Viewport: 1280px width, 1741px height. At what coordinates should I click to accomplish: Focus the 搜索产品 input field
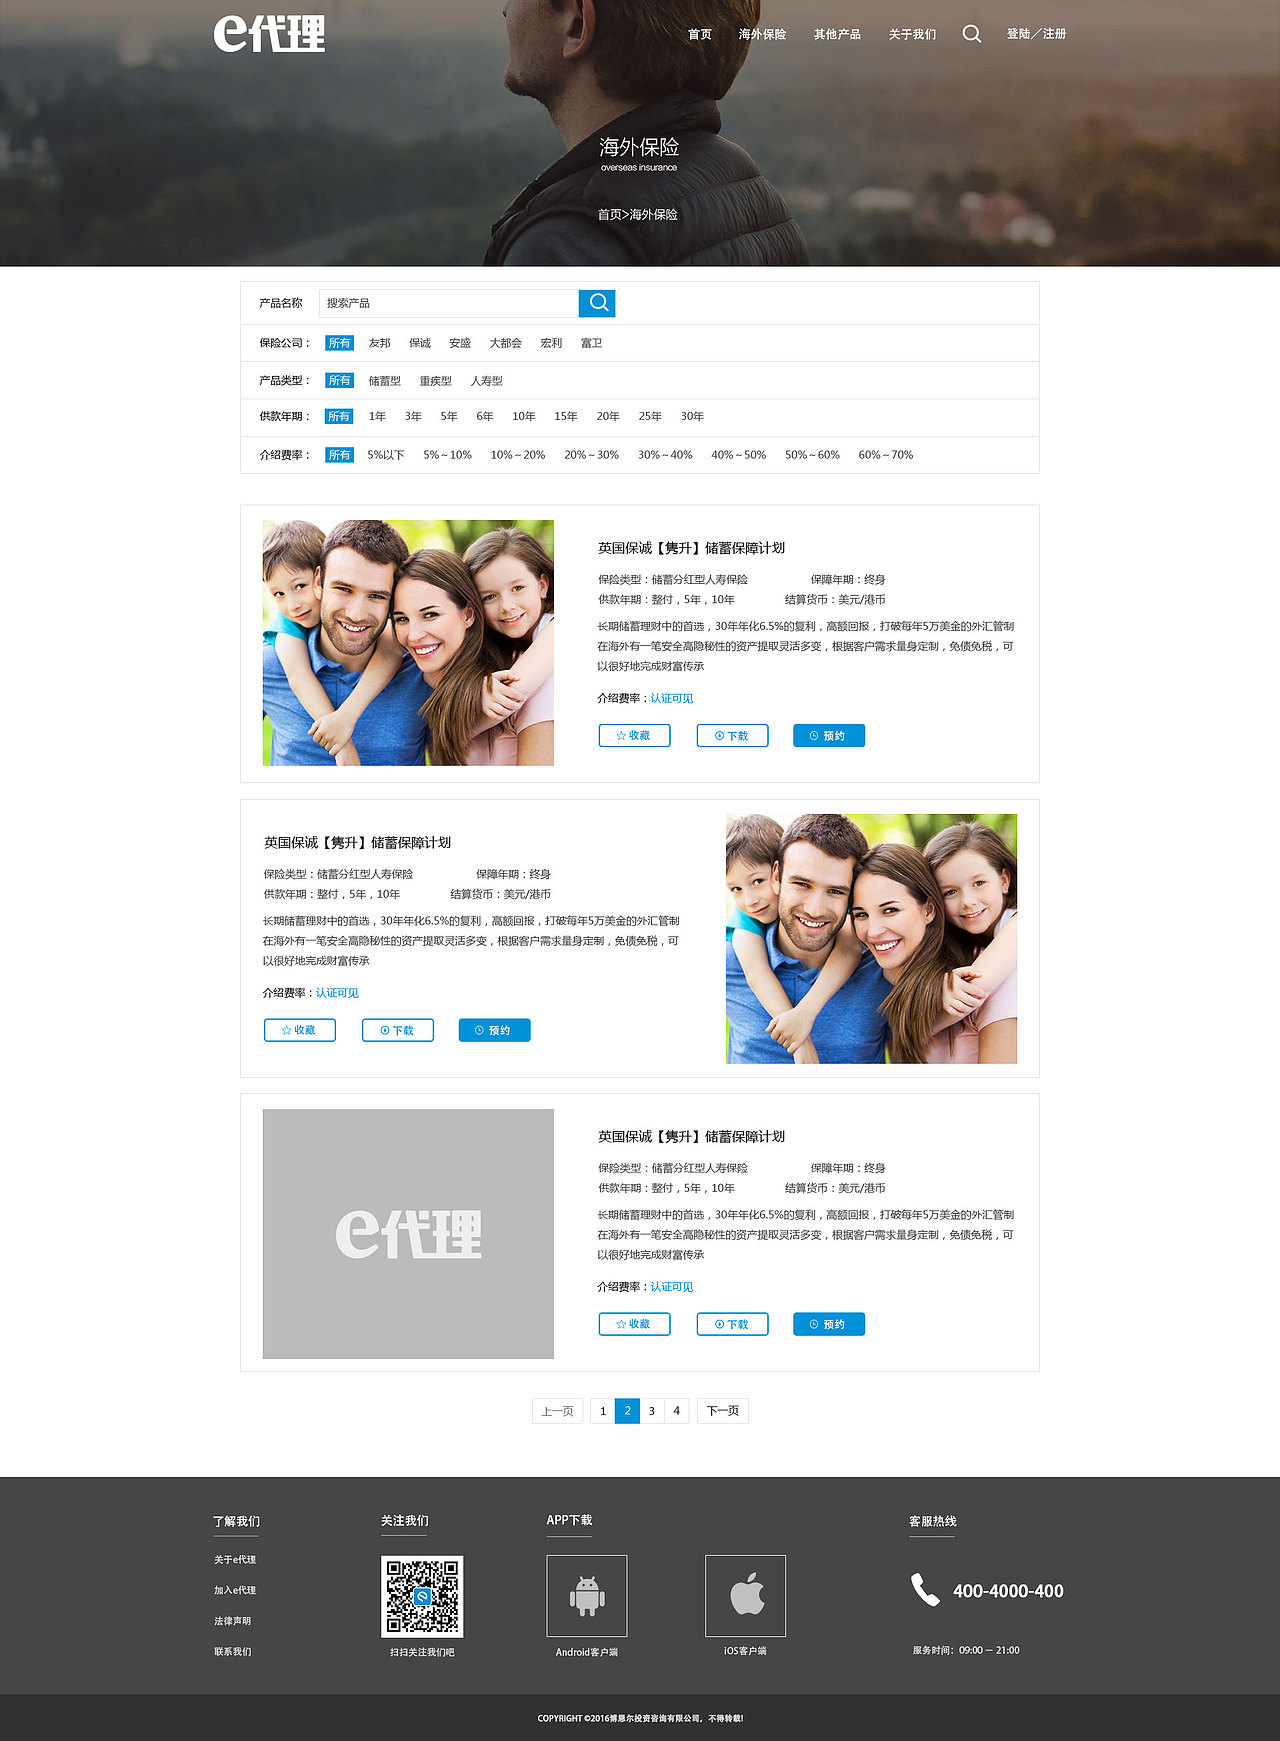click(x=449, y=303)
